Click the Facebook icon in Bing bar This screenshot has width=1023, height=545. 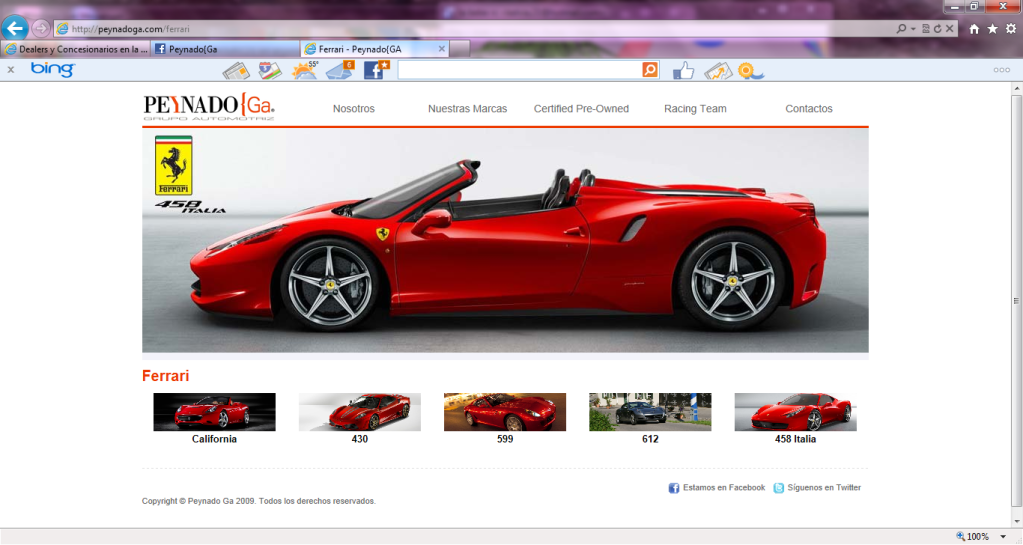pyautogui.click(x=376, y=70)
